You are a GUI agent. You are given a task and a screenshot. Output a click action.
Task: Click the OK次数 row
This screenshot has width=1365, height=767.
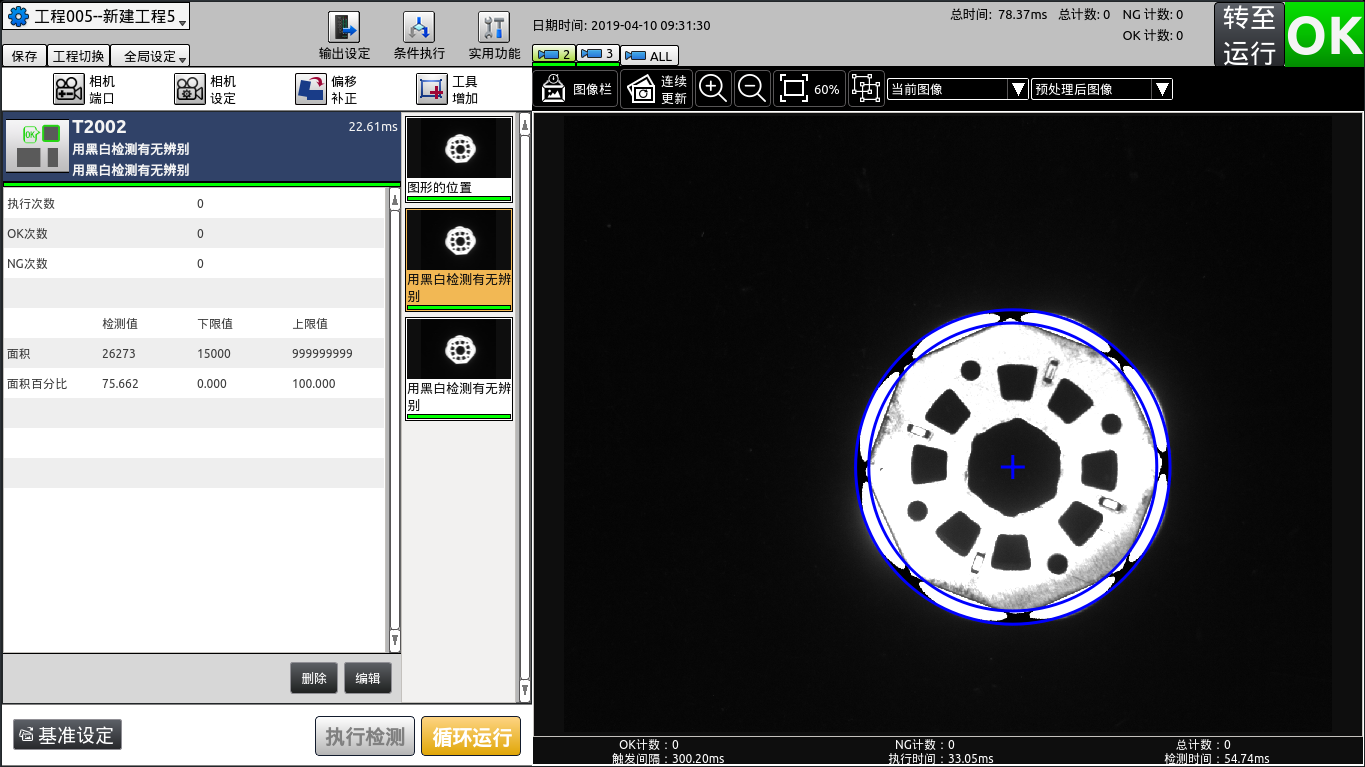pos(194,233)
